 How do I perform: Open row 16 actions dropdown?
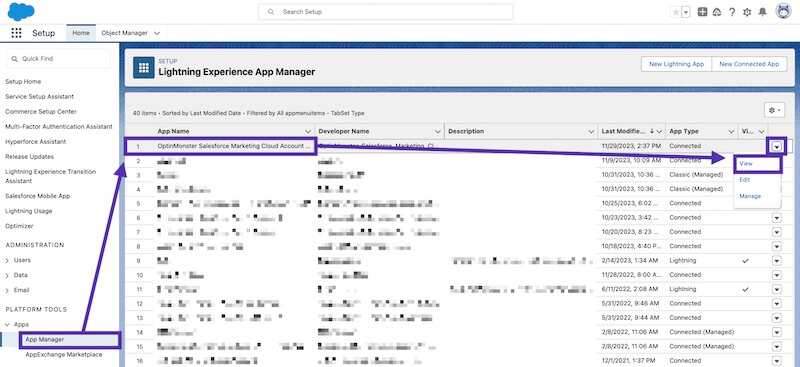(x=777, y=360)
